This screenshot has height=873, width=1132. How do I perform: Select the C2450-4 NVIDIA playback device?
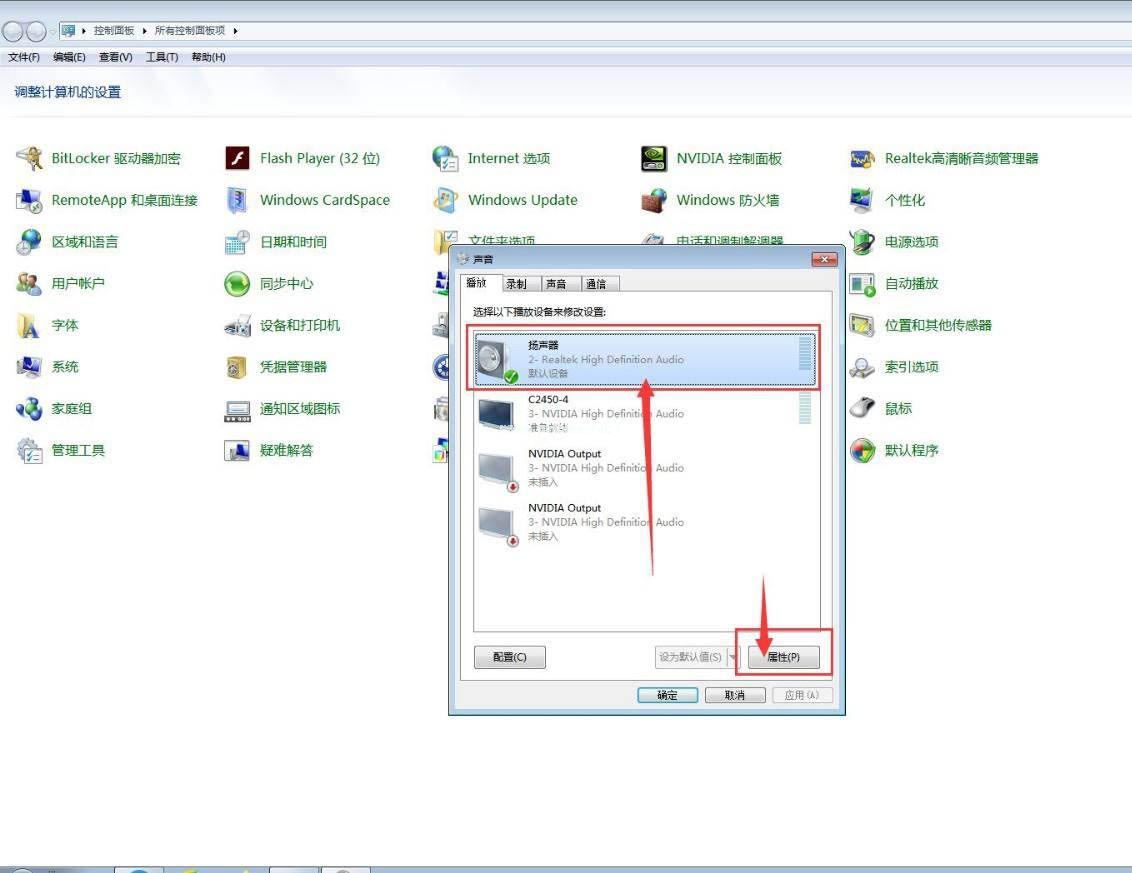click(x=644, y=413)
